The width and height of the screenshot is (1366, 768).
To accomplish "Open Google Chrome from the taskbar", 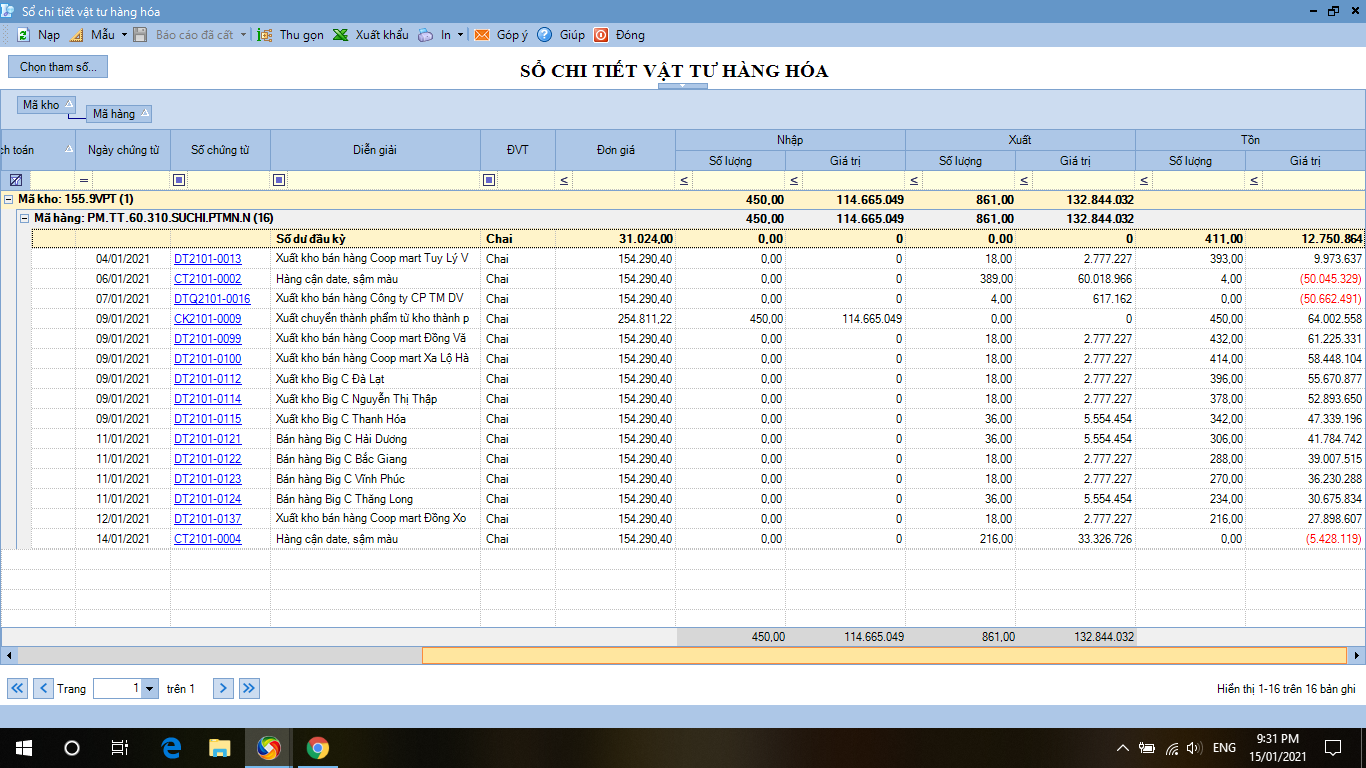I will click(317, 748).
